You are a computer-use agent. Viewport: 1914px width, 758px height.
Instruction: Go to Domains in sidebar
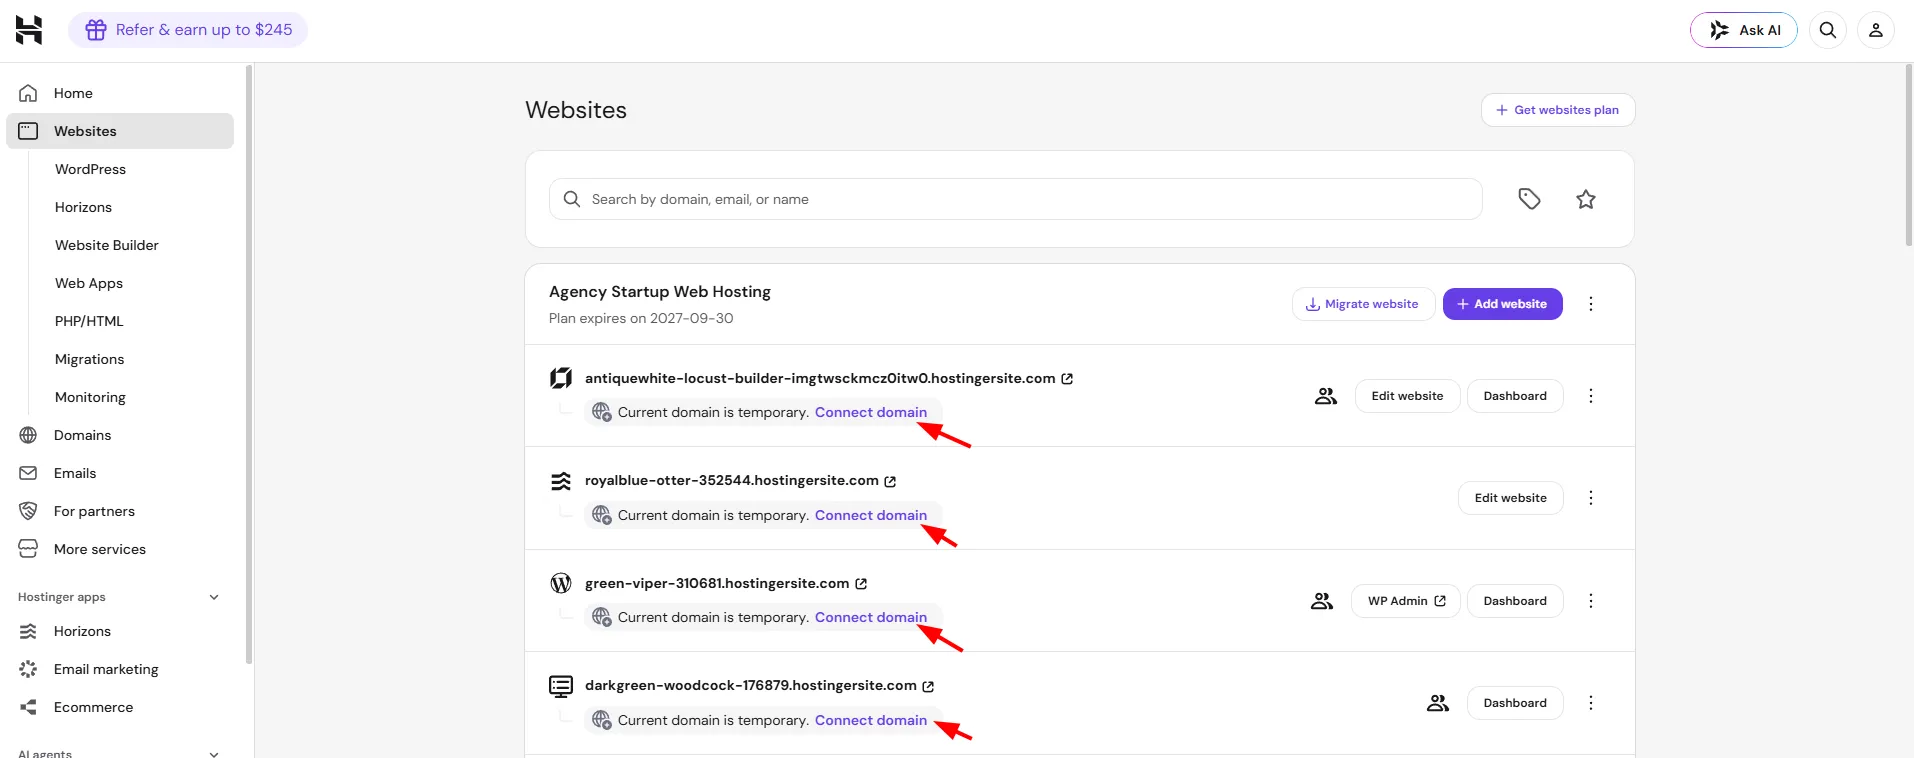coord(82,435)
